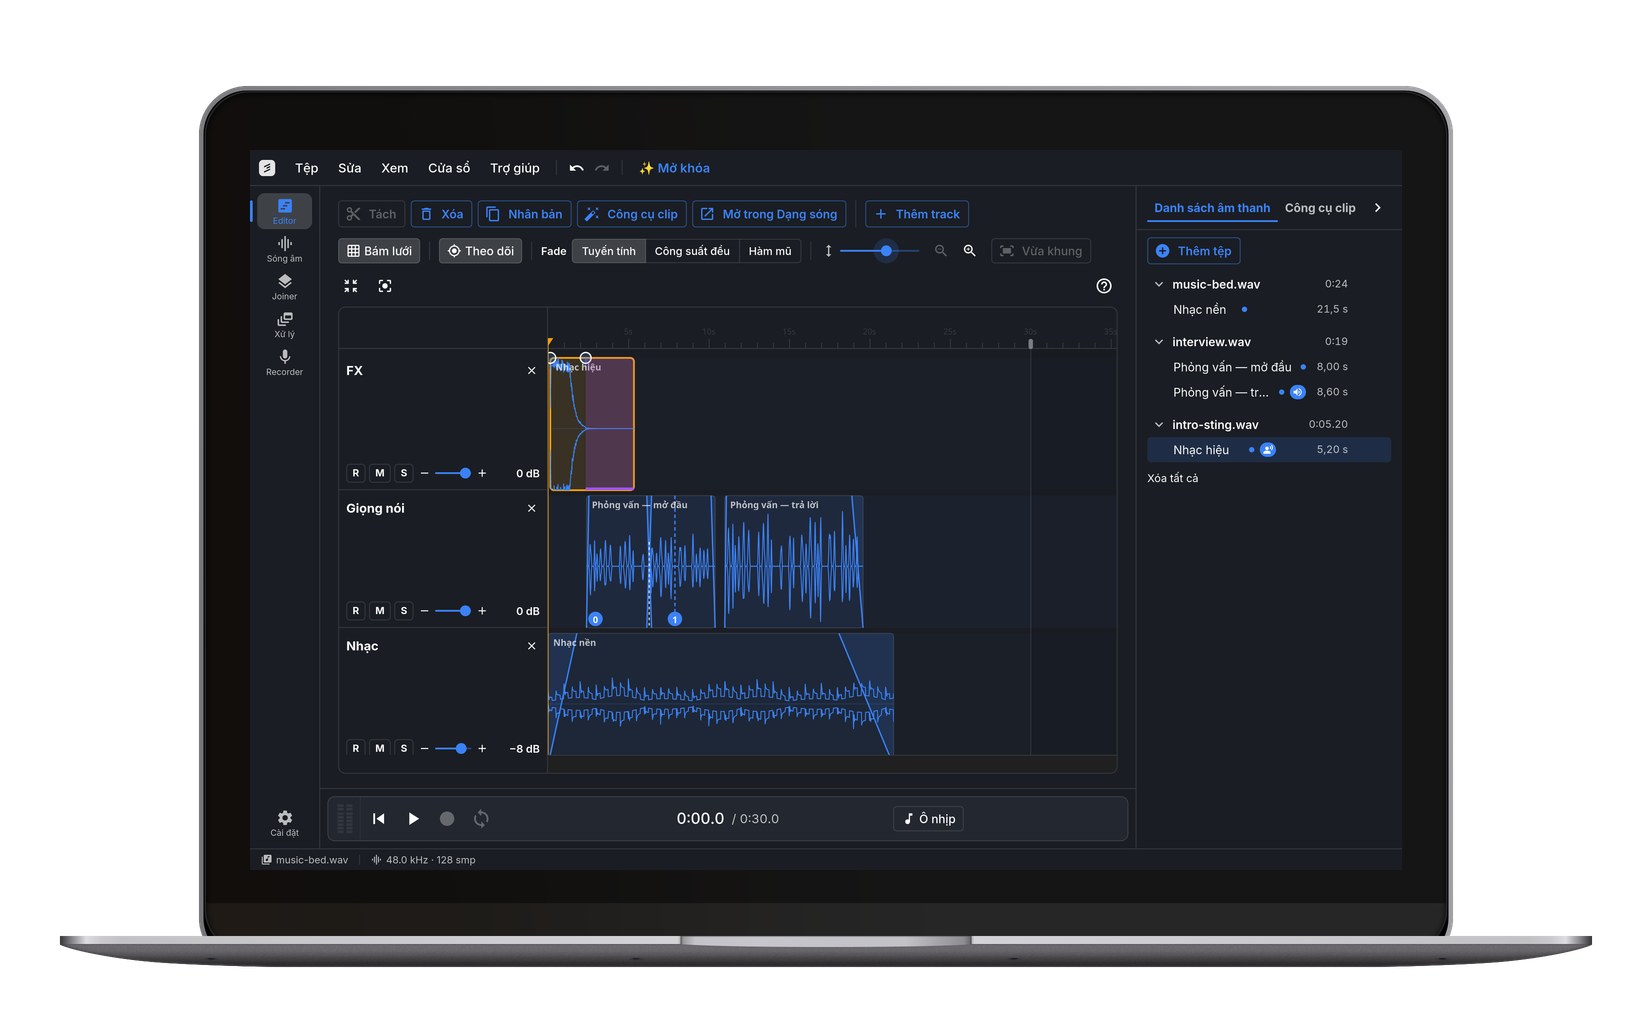Open the Trợ giúp menu
Viewport: 1652px width, 1020px height.
coord(515,168)
